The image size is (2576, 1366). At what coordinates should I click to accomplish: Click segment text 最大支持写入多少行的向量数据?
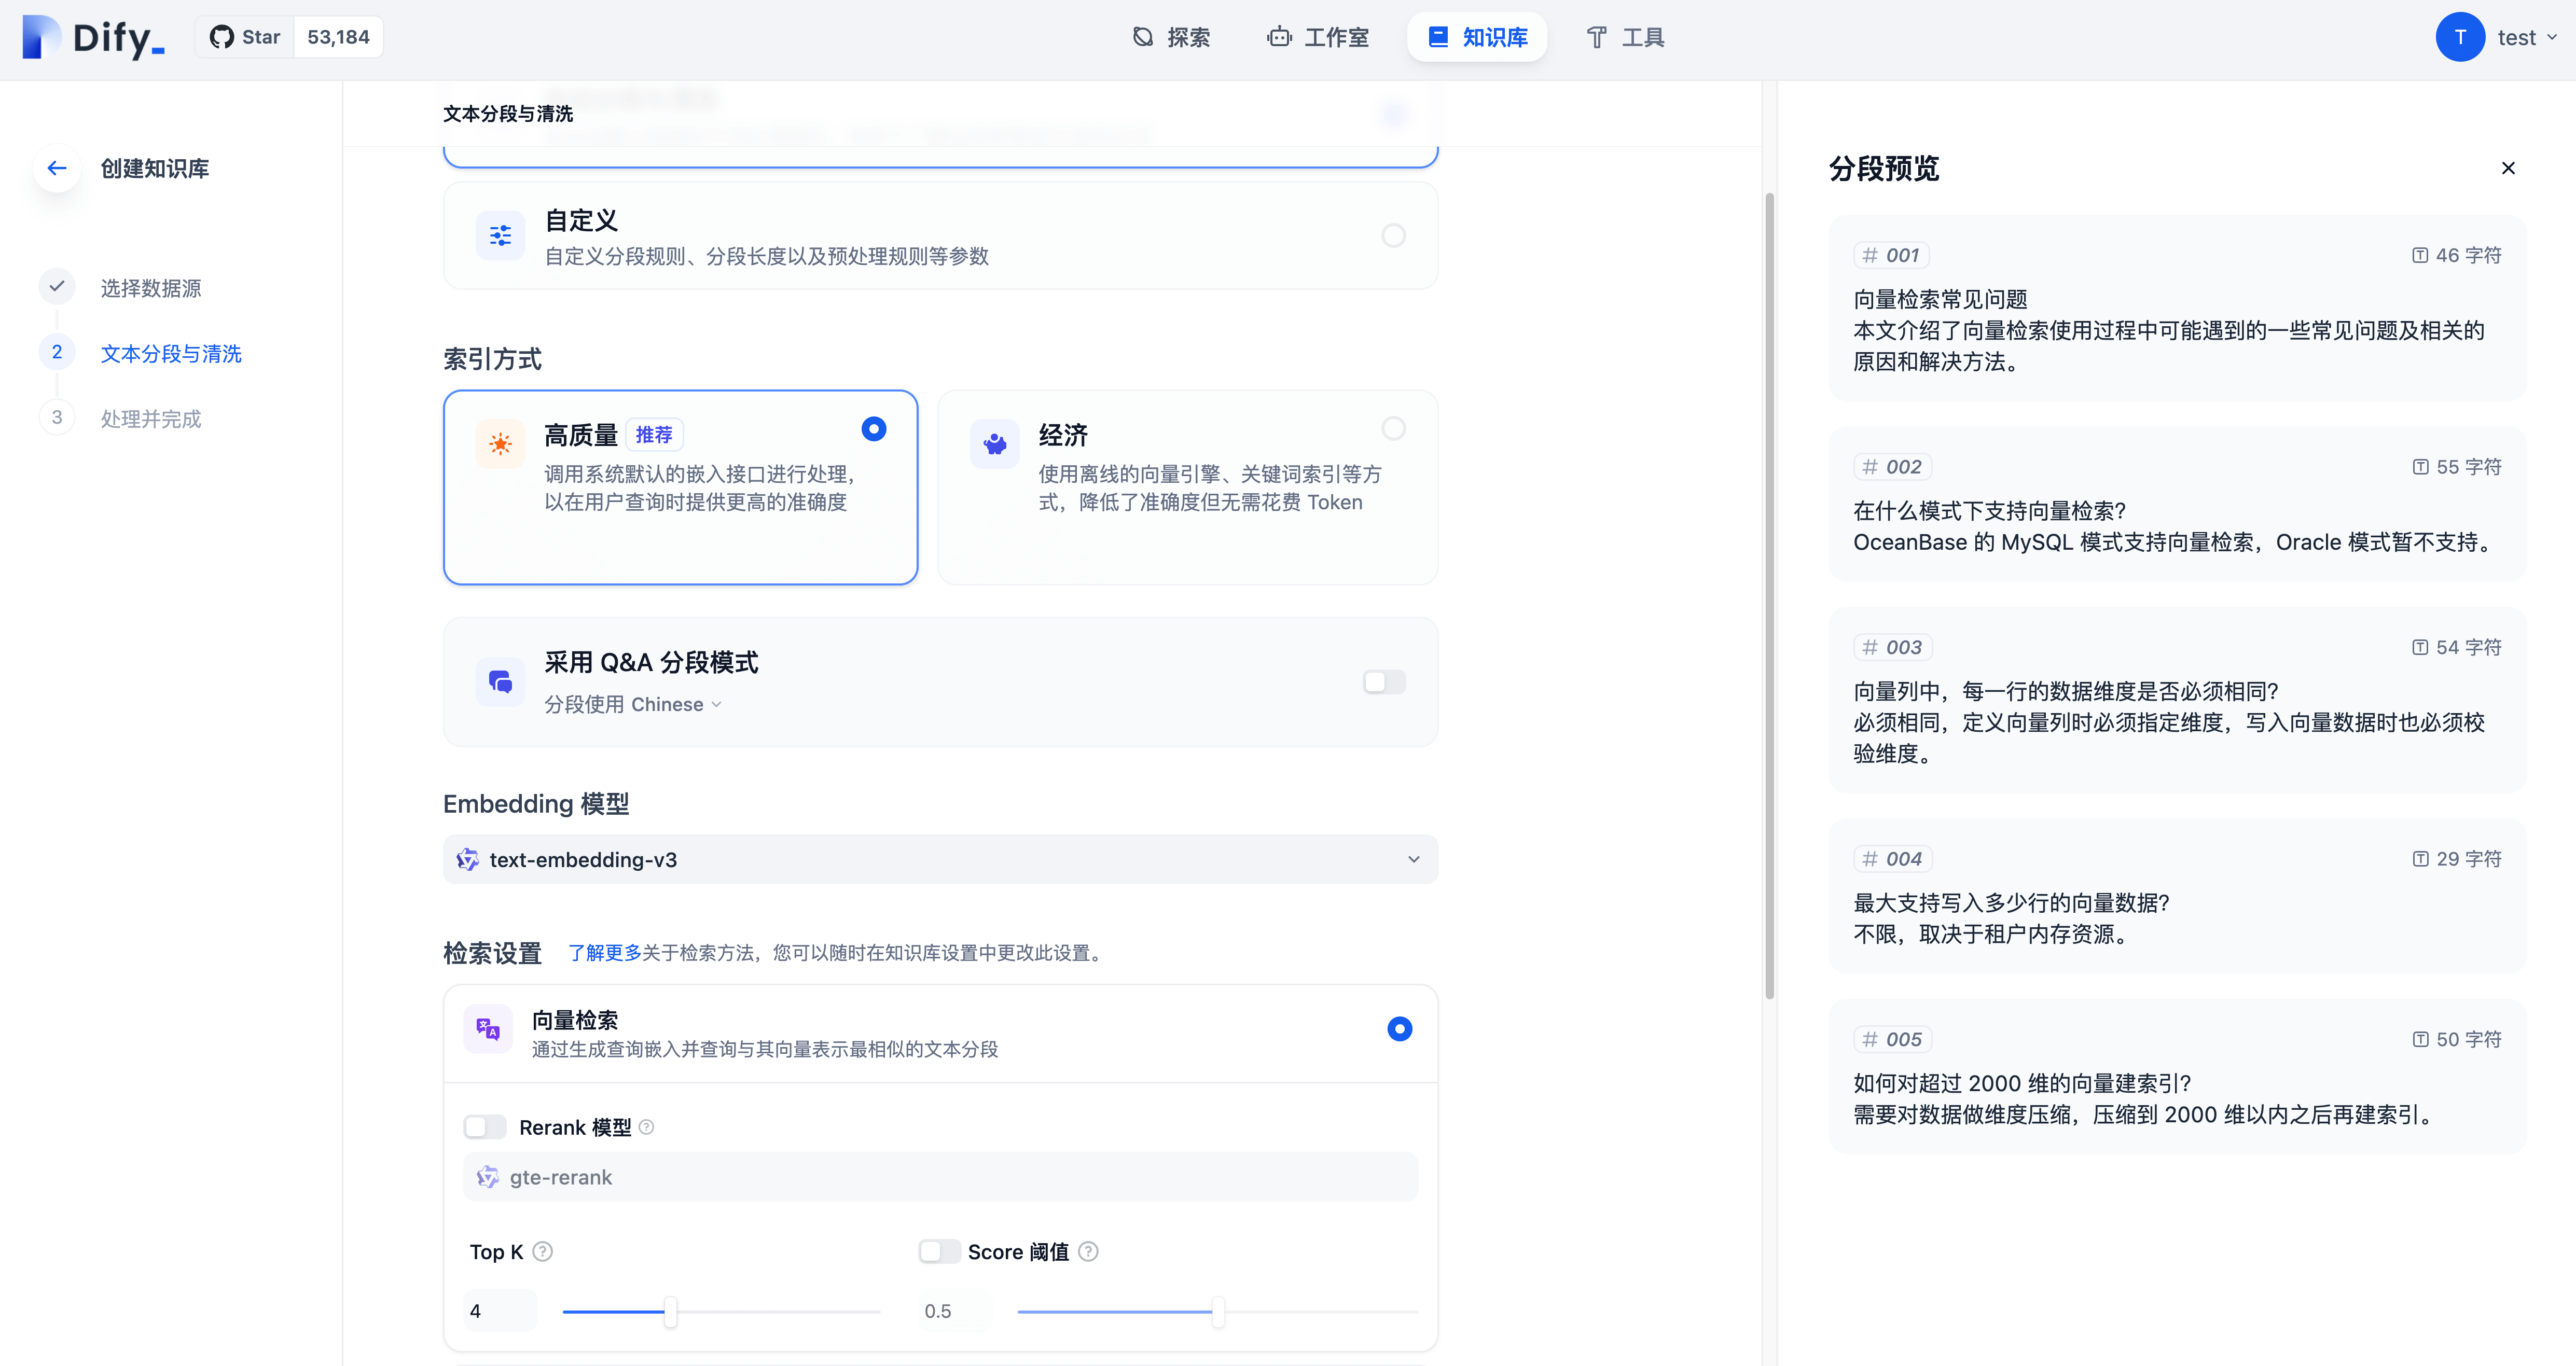click(2011, 903)
